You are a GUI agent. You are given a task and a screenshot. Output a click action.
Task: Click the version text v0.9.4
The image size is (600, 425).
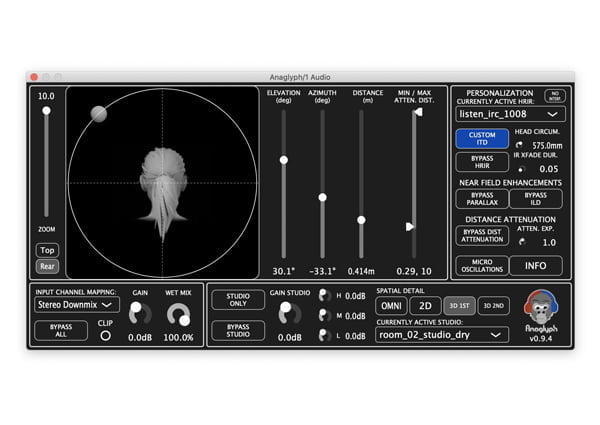tap(541, 339)
